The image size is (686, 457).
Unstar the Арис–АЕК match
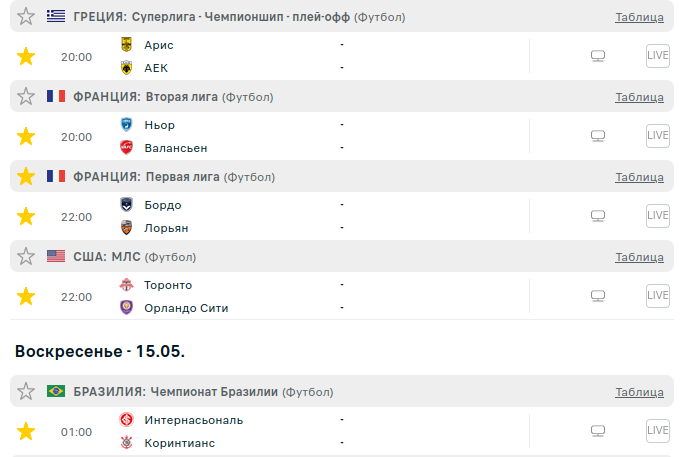[x=26, y=56]
